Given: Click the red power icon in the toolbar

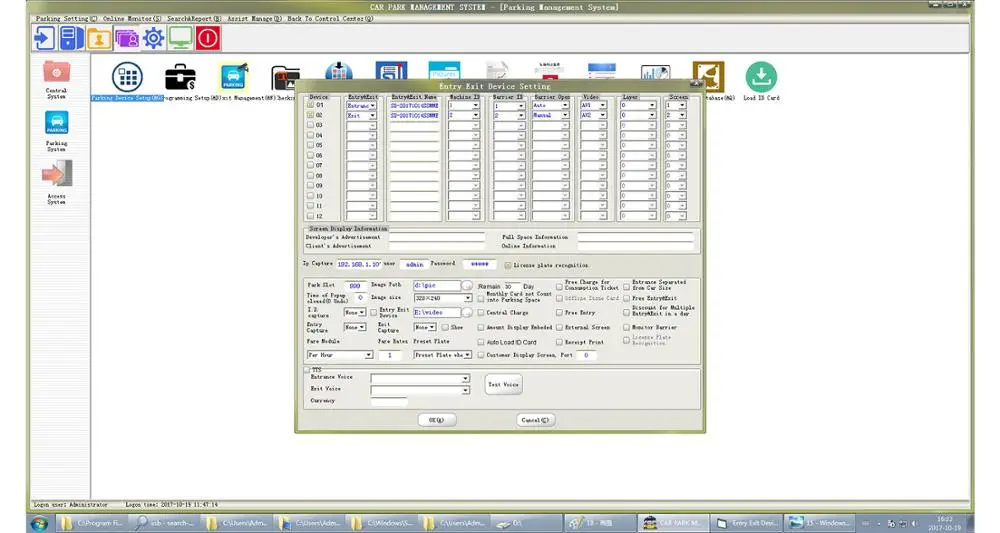Looking at the screenshot, I should coord(208,38).
